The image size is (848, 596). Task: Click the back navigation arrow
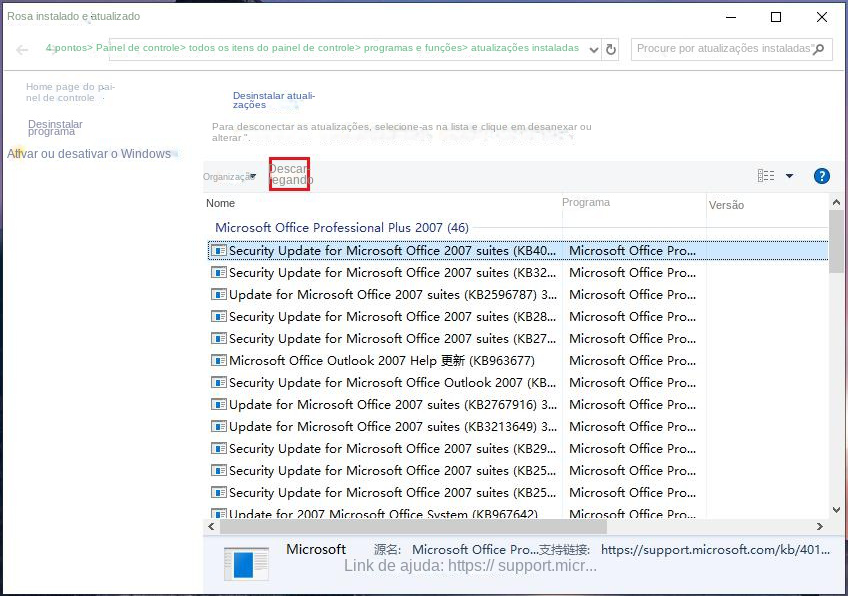22,50
